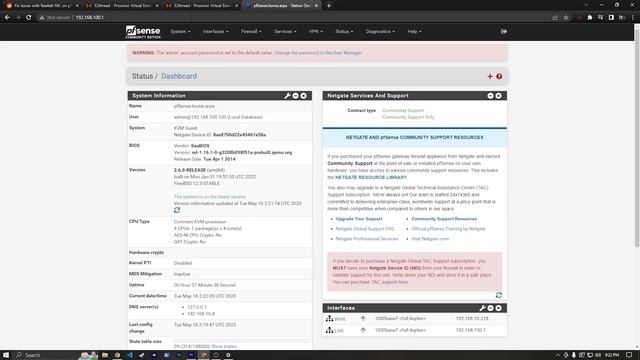640x360 pixels.
Task: Close the pfSense.home.arpa browser tab
Action: pyautogui.click(x=316, y=6)
